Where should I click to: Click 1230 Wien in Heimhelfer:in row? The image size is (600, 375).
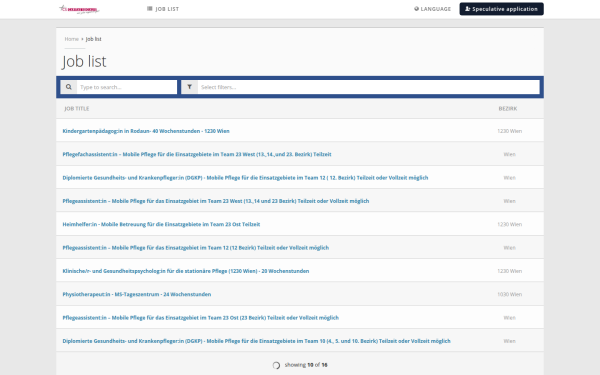[x=509, y=224]
